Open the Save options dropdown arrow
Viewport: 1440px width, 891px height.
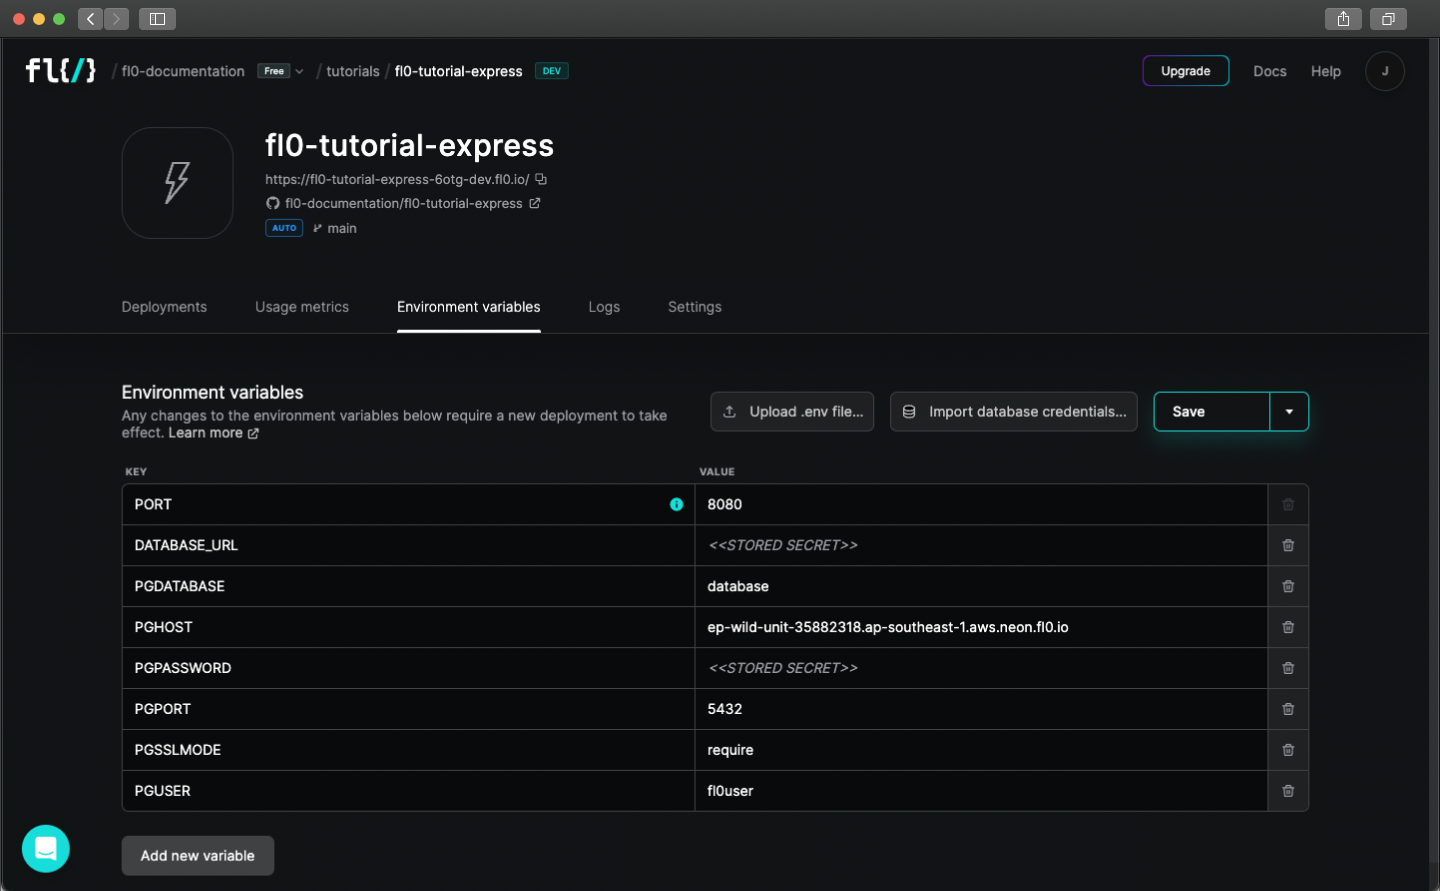pos(1289,412)
